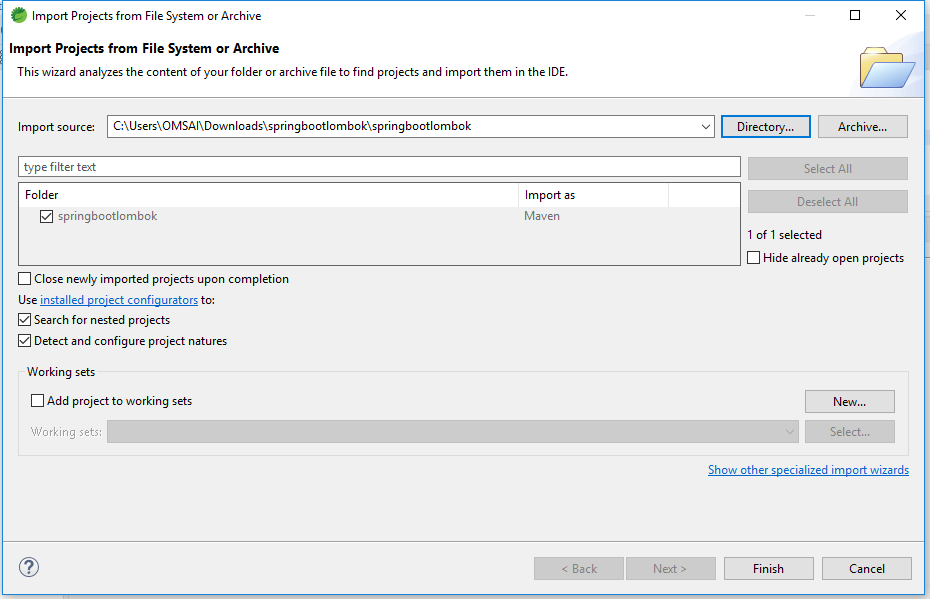The width and height of the screenshot is (930, 599).
Task: Disable Detect and configure project natures
Action: pyautogui.click(x=24, y=341)
